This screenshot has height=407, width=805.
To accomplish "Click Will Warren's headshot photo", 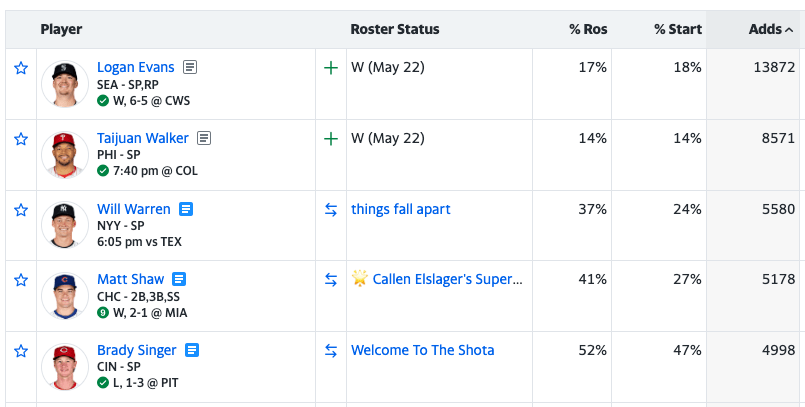I will (x=65, y=225).
